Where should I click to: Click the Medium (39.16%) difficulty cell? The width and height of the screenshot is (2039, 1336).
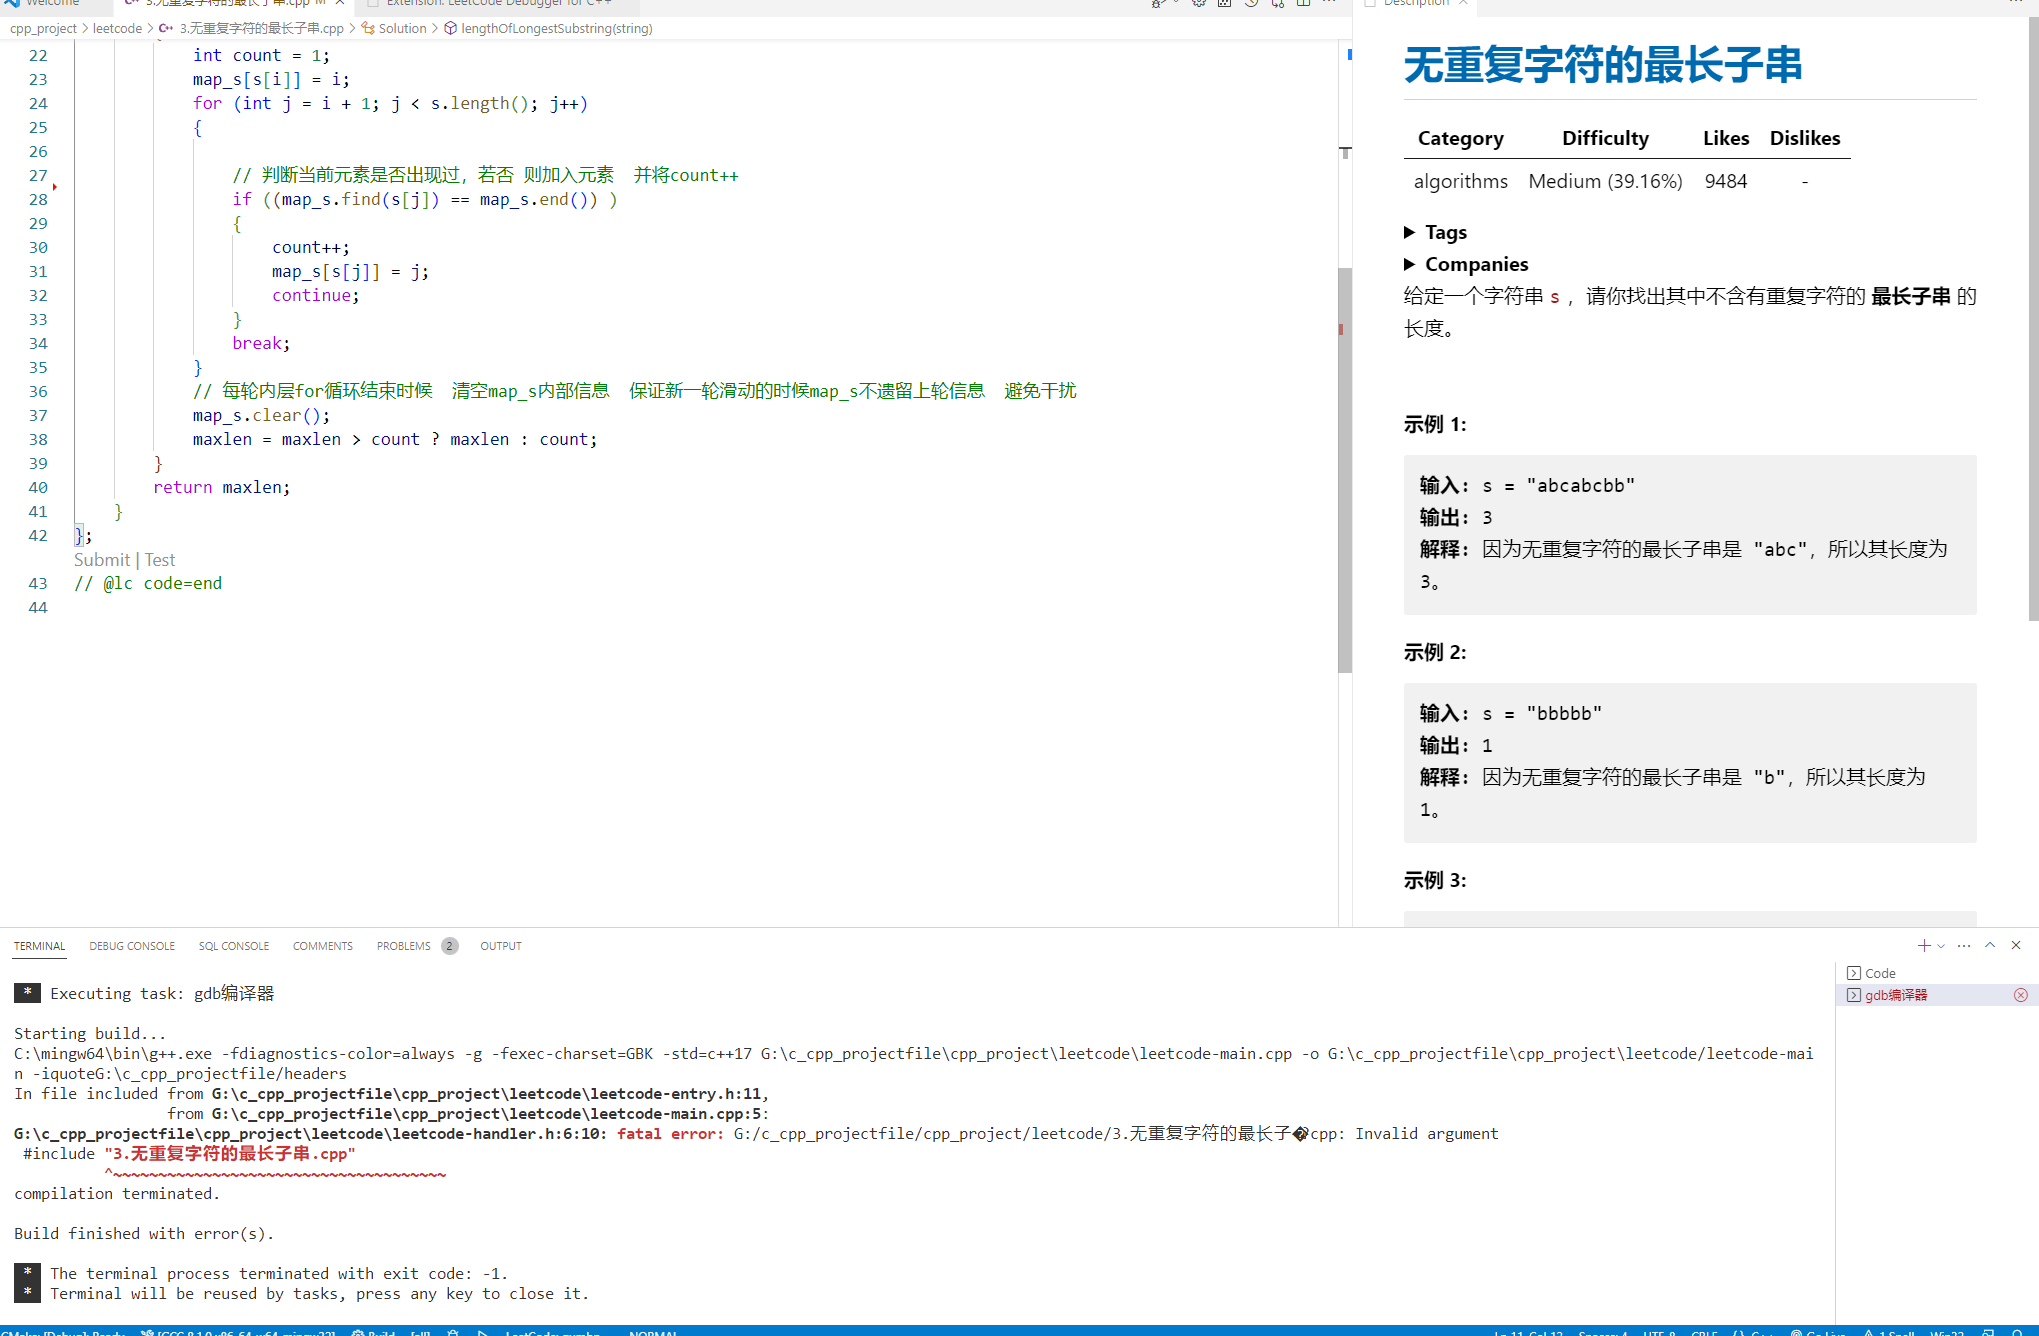click(1605, 181)
